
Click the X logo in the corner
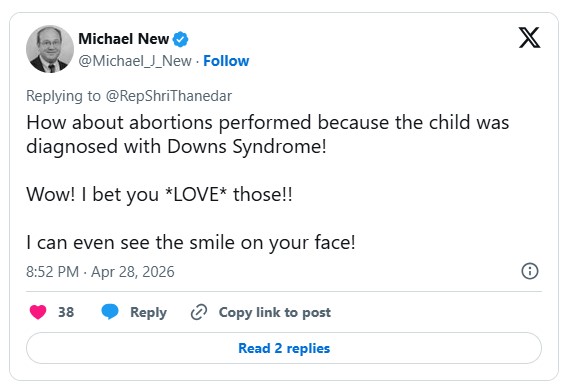coord(529,37)
